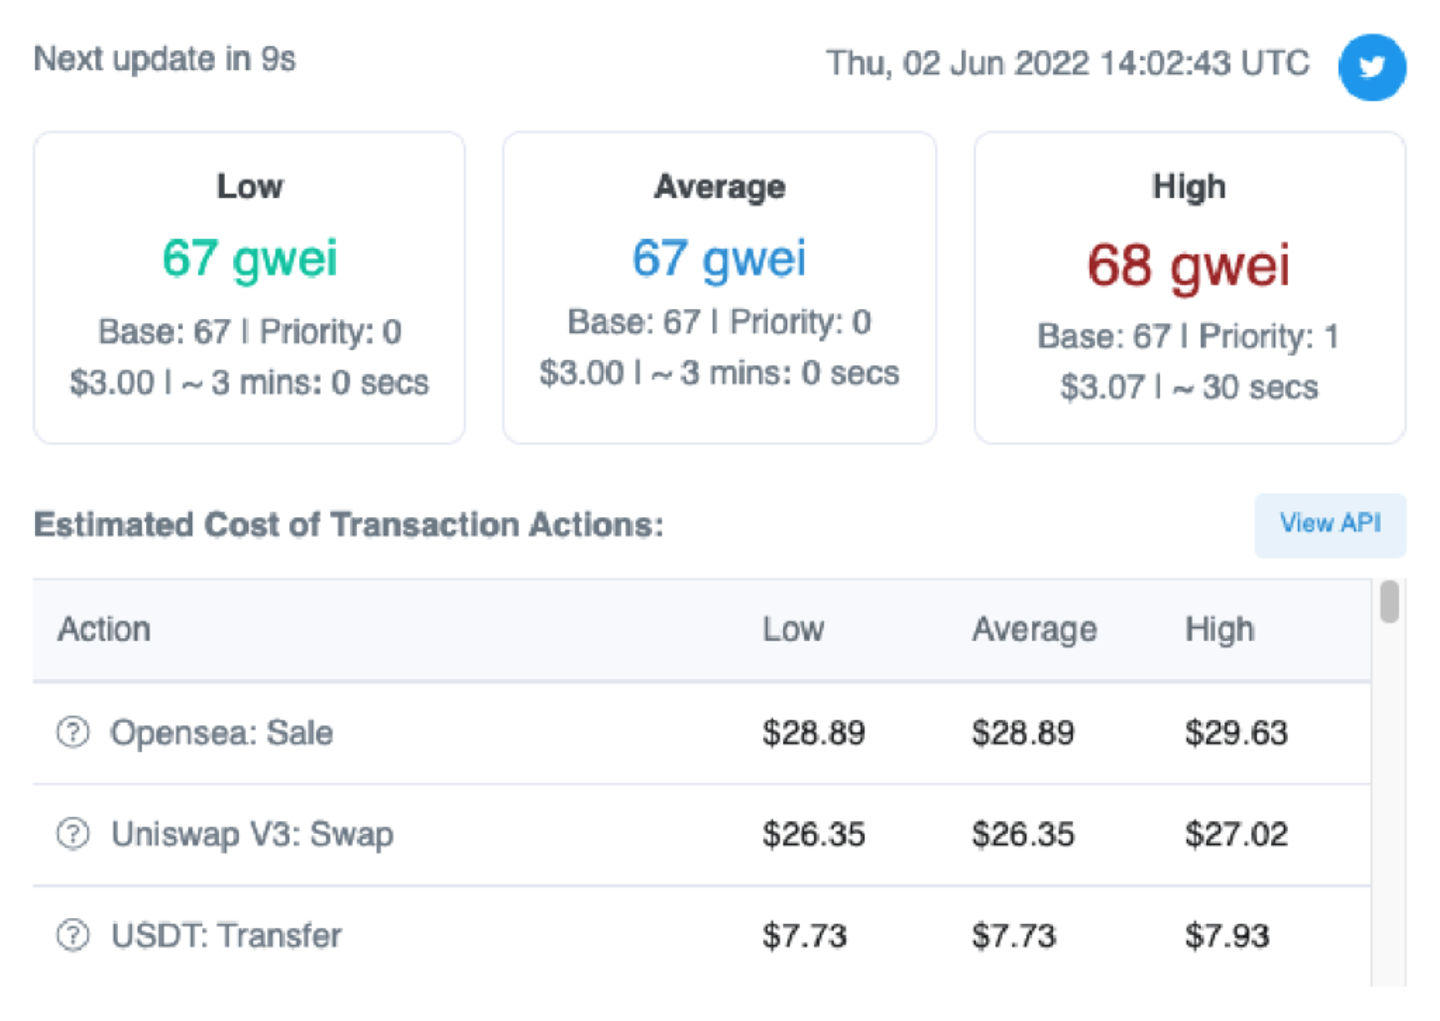The width and height of the screenshot is (1440, 1021).
Task: Click the table's vertical scrollbar thumb
Action: (1389, 602)
